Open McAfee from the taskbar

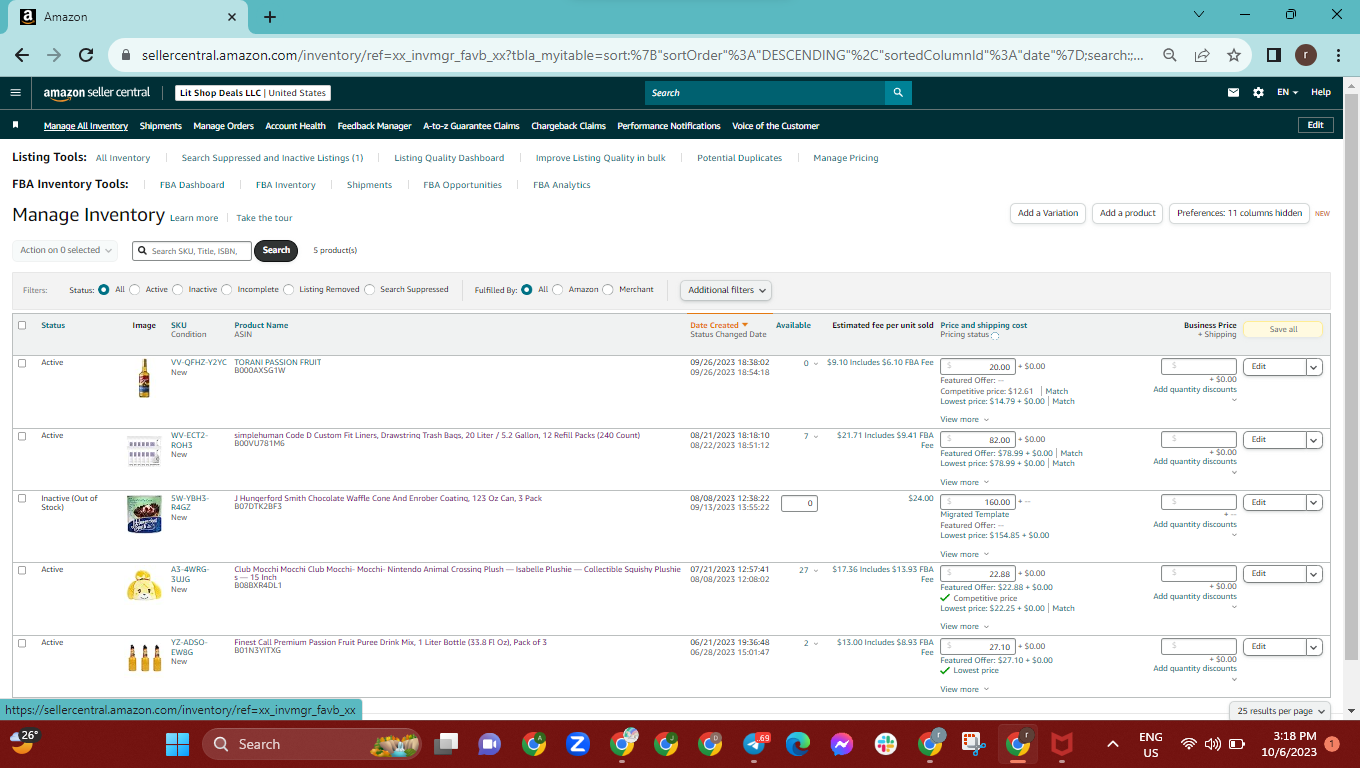coord(1061,744)
